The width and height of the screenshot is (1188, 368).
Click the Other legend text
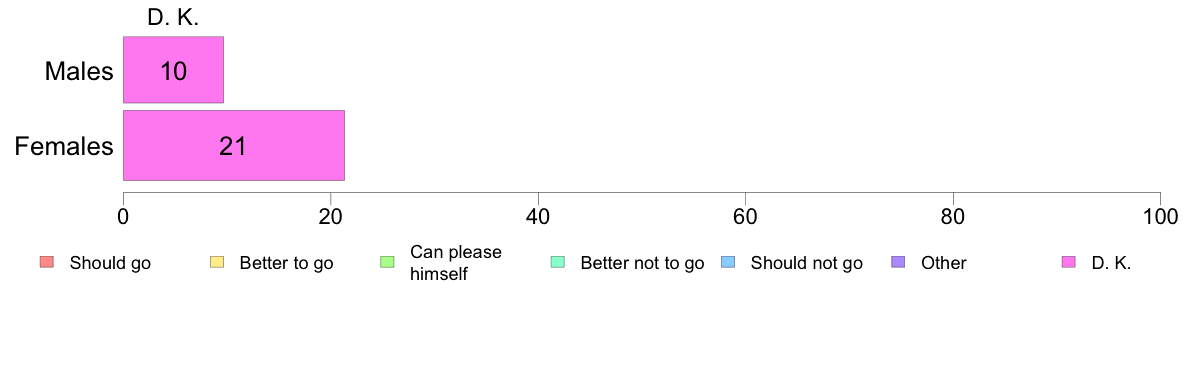point(944,264)
